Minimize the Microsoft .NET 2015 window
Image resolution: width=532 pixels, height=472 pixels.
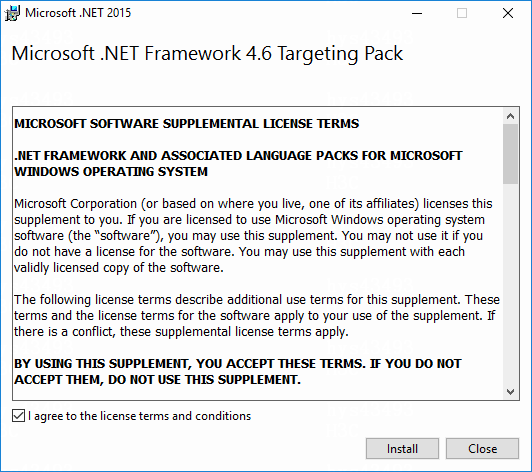pos(417,13)
